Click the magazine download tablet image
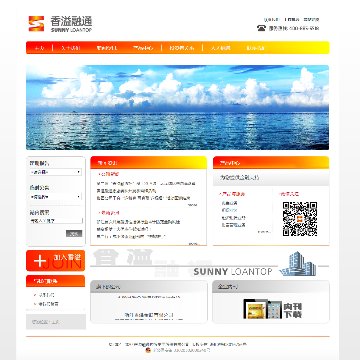This screenshot has width=360, height=360. pos(263,309)
